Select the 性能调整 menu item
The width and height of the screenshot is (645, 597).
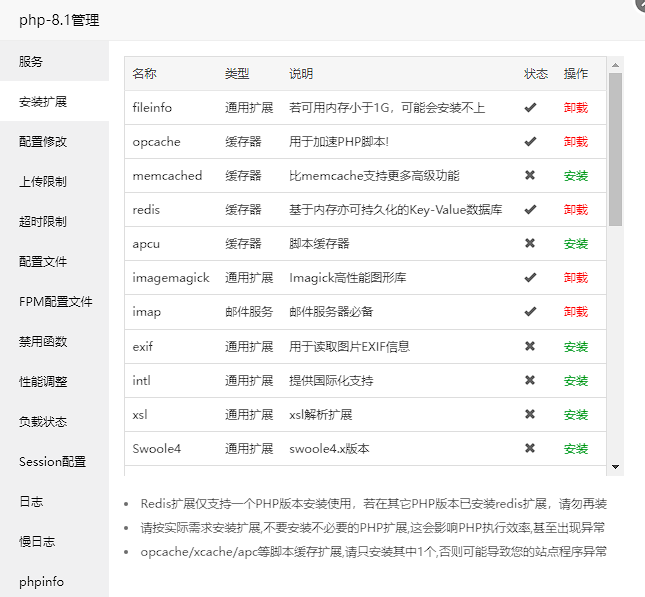(x=43, y=381)
